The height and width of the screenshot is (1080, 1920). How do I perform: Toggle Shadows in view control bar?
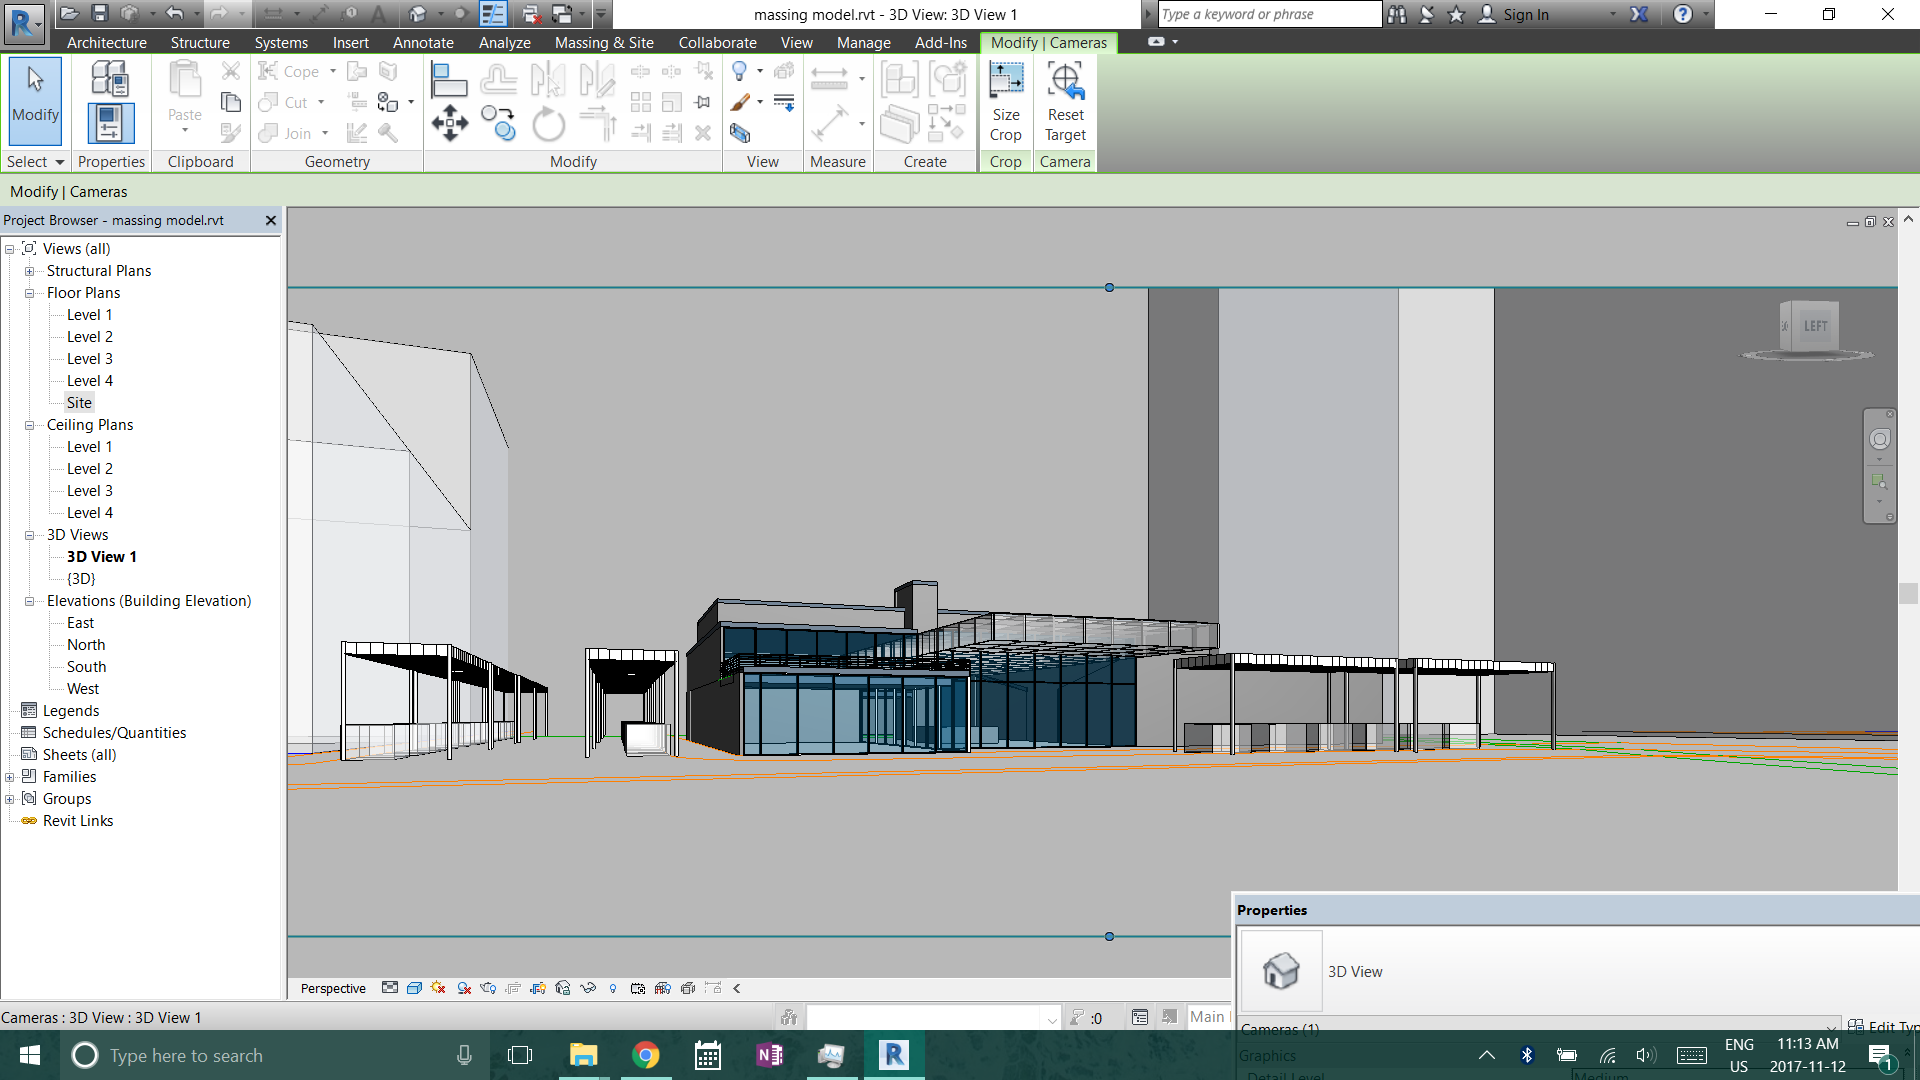pyautogui.click(x=464, y=988)
